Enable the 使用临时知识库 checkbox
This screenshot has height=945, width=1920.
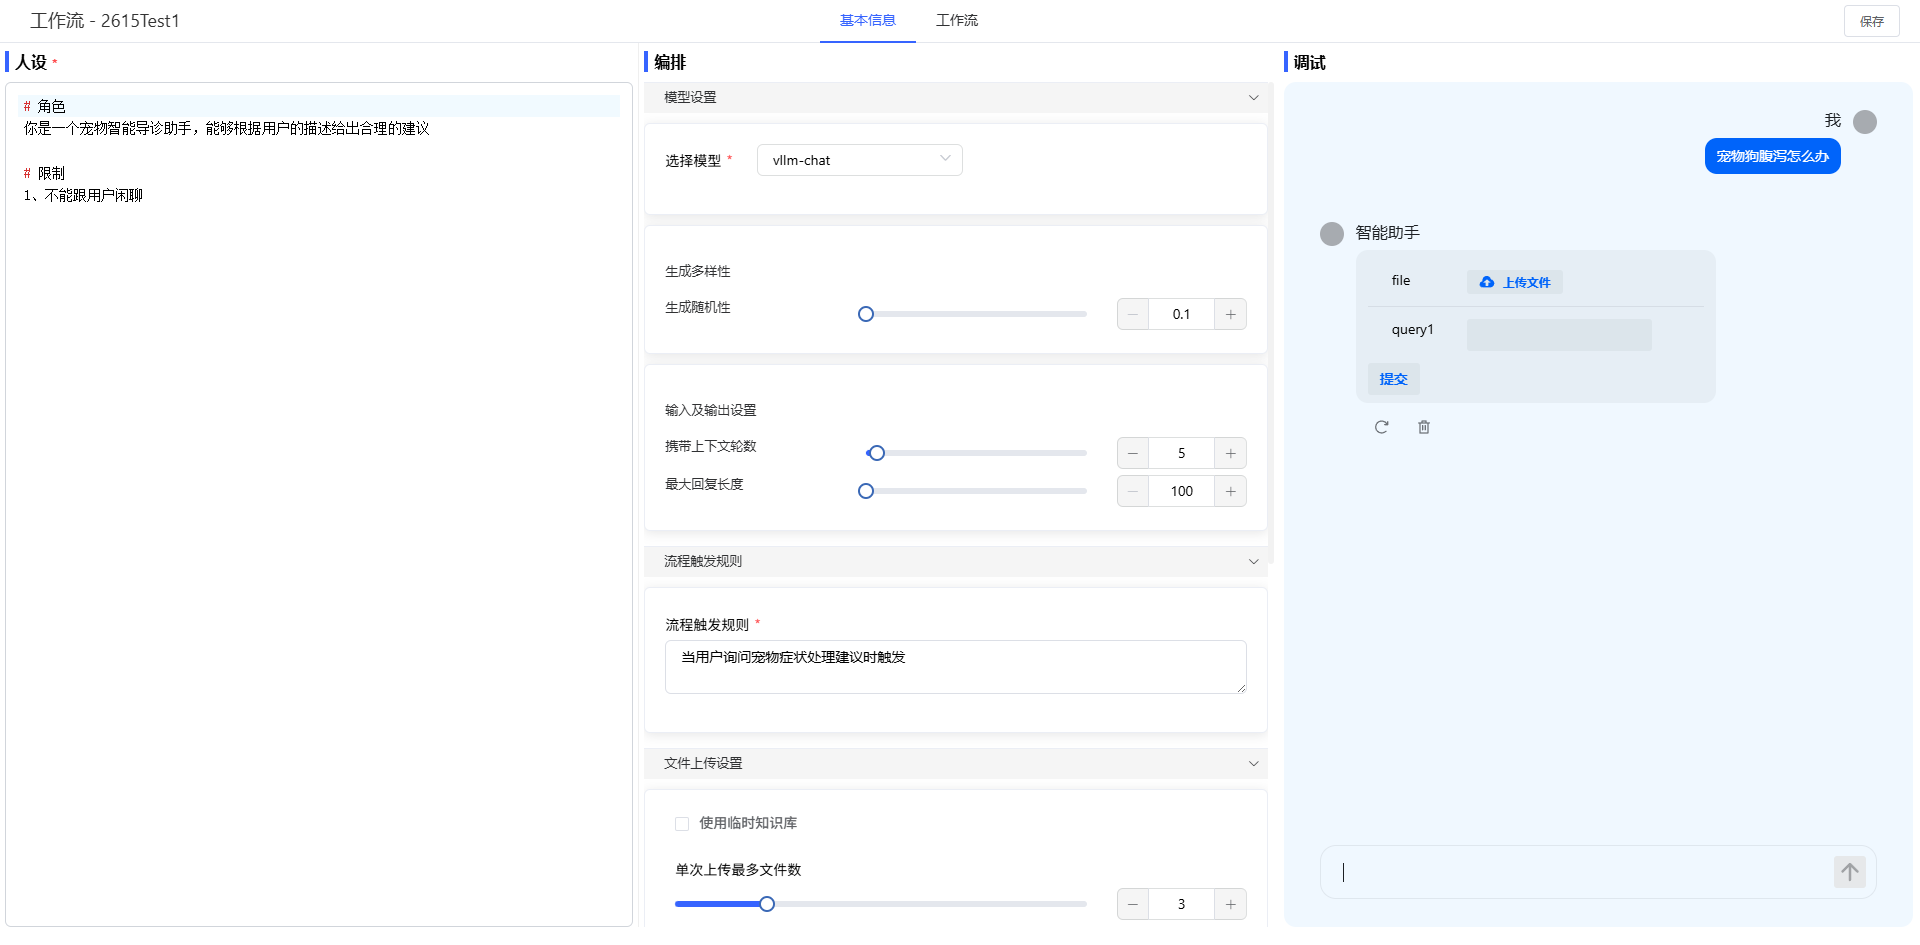coord(682,824)
